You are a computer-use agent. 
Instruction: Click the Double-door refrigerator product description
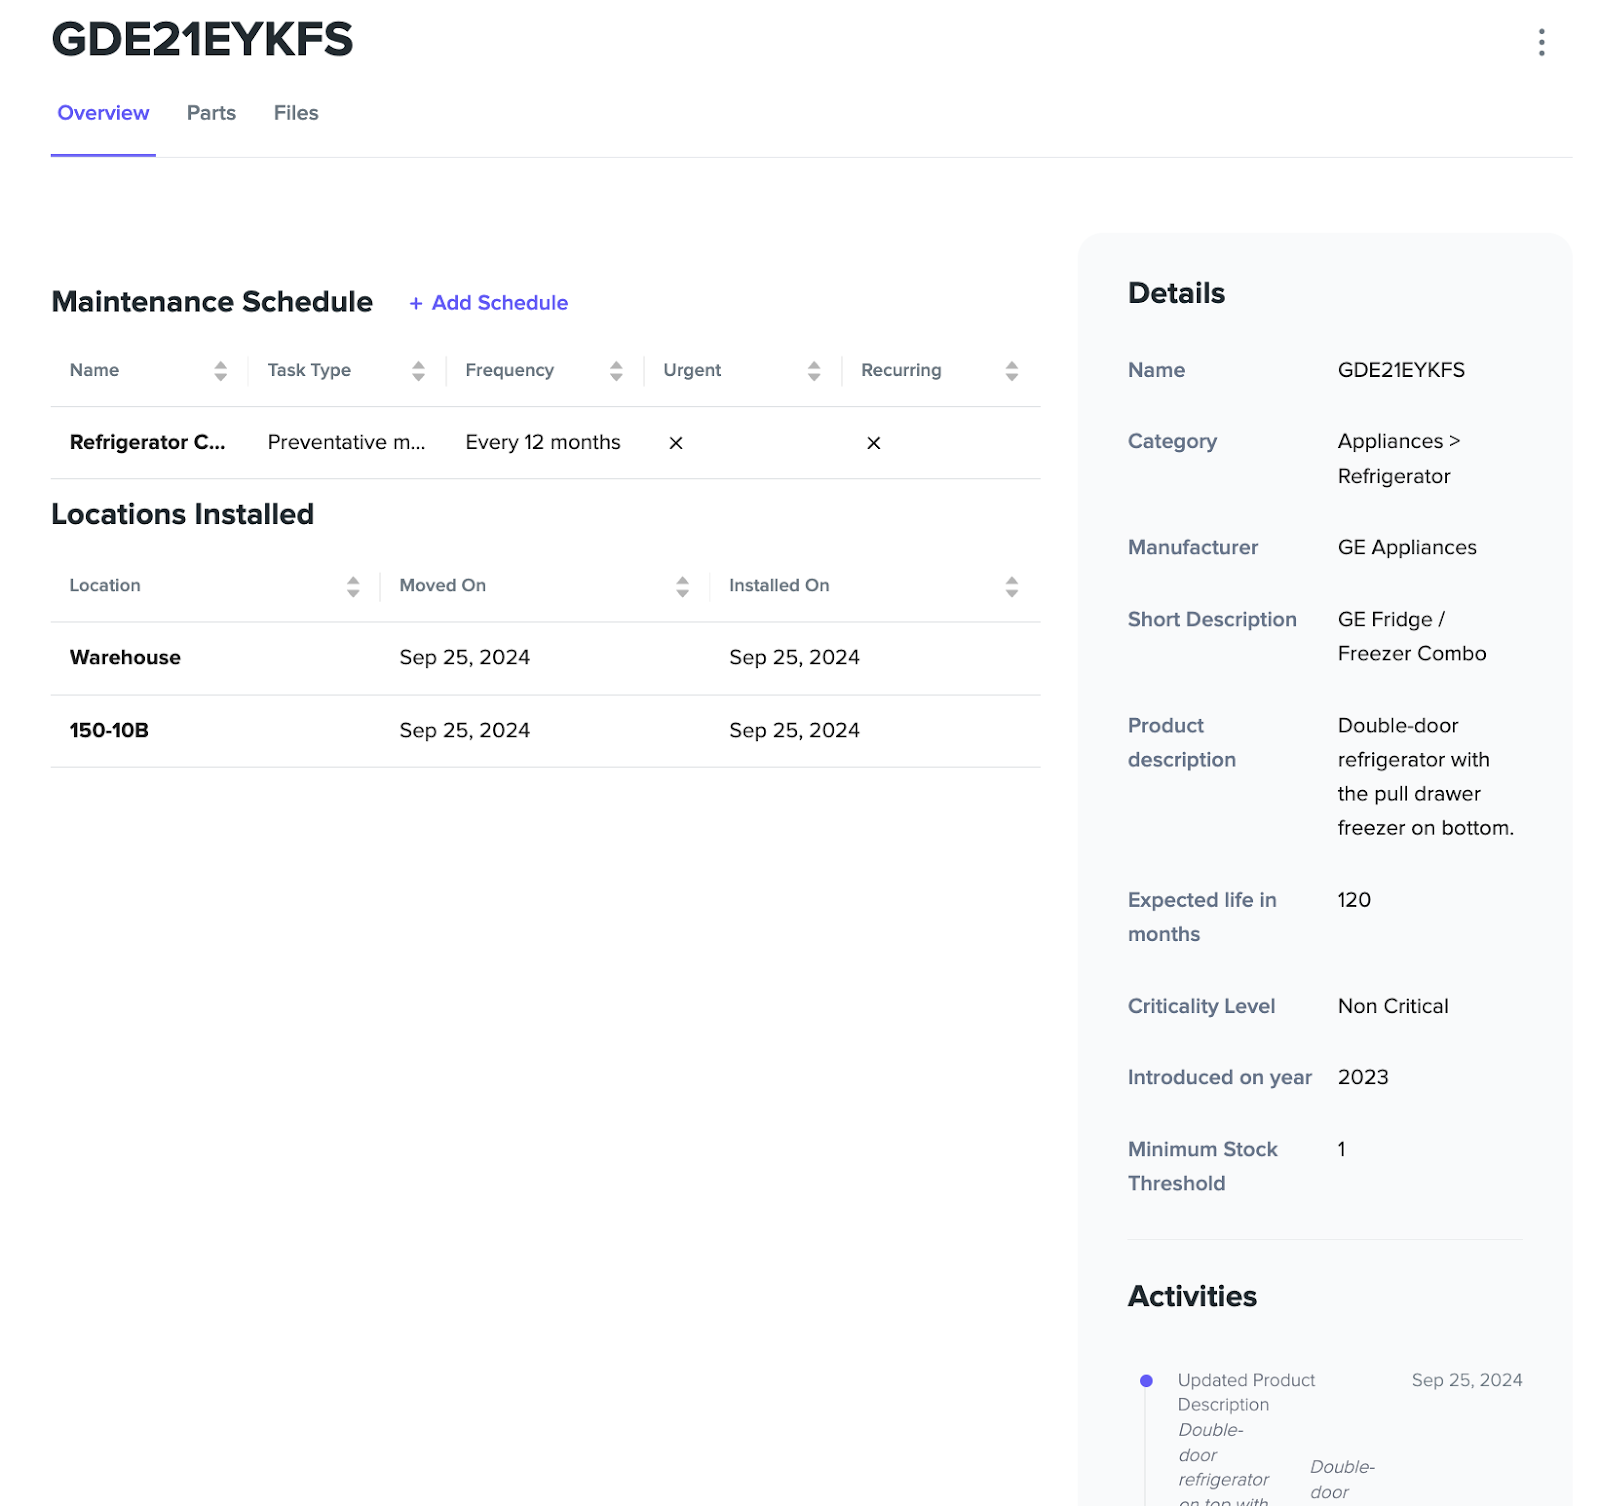[x=1426, y=776]
